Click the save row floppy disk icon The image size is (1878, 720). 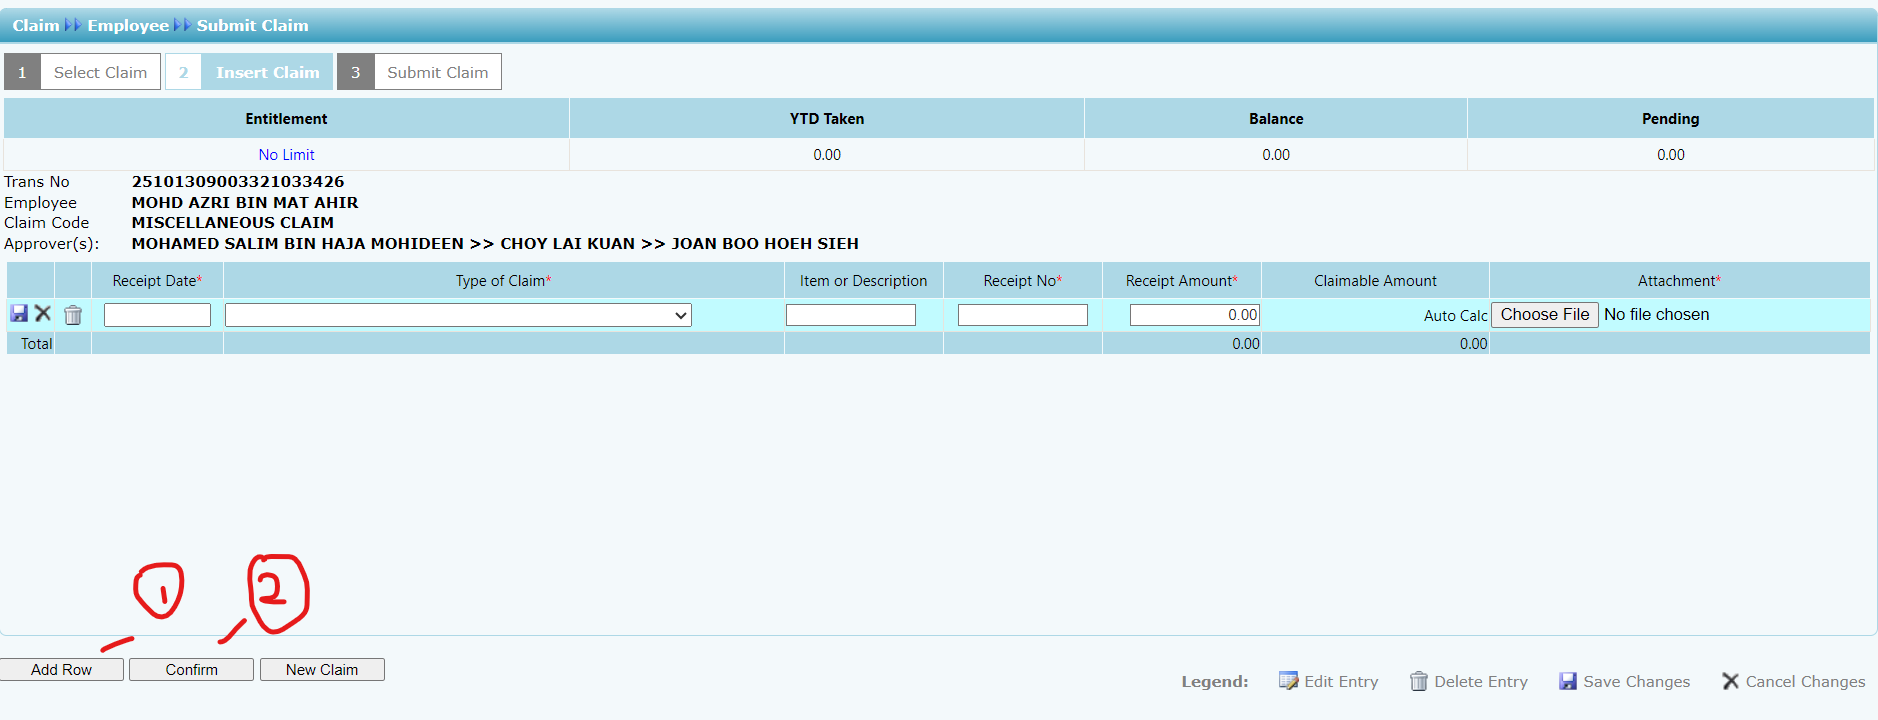(x=19, y=314)
